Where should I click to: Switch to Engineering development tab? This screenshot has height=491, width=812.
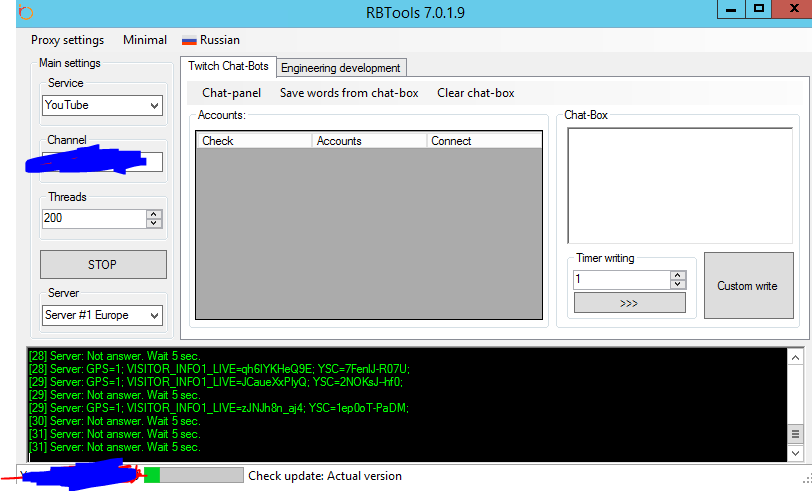click(x=340, y=68)
